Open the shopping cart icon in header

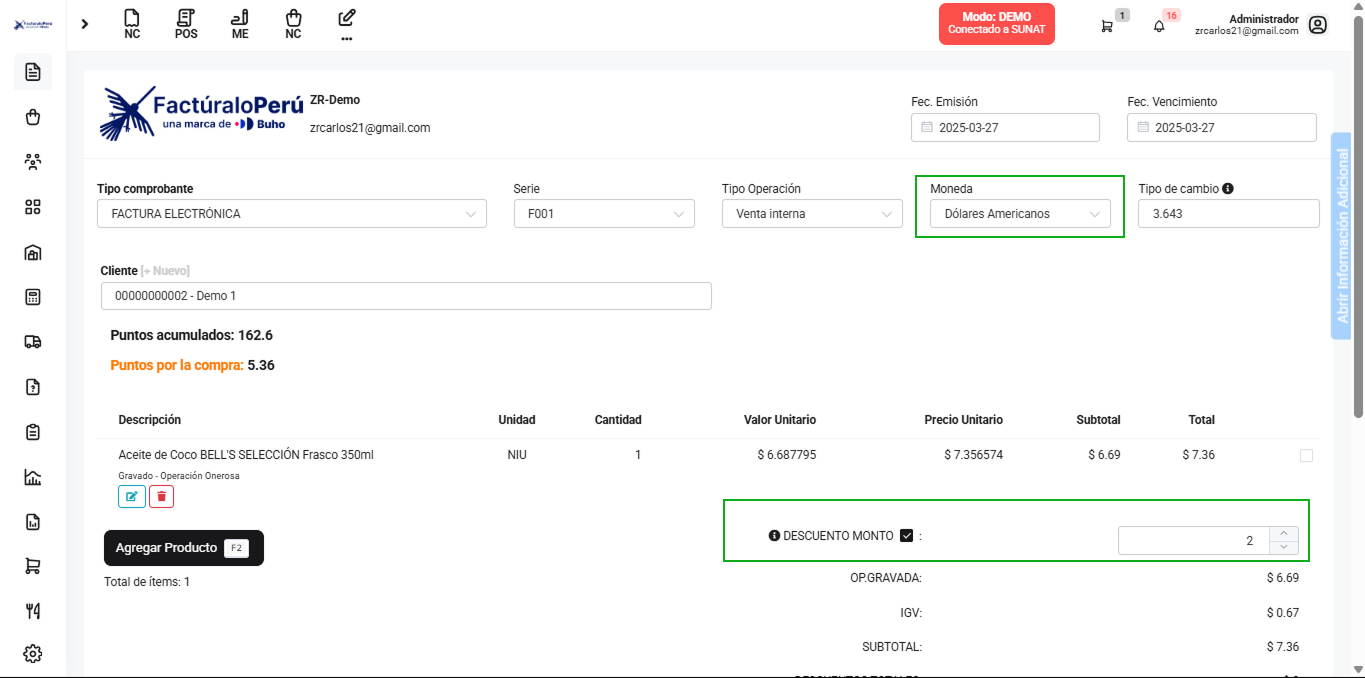1107,26
